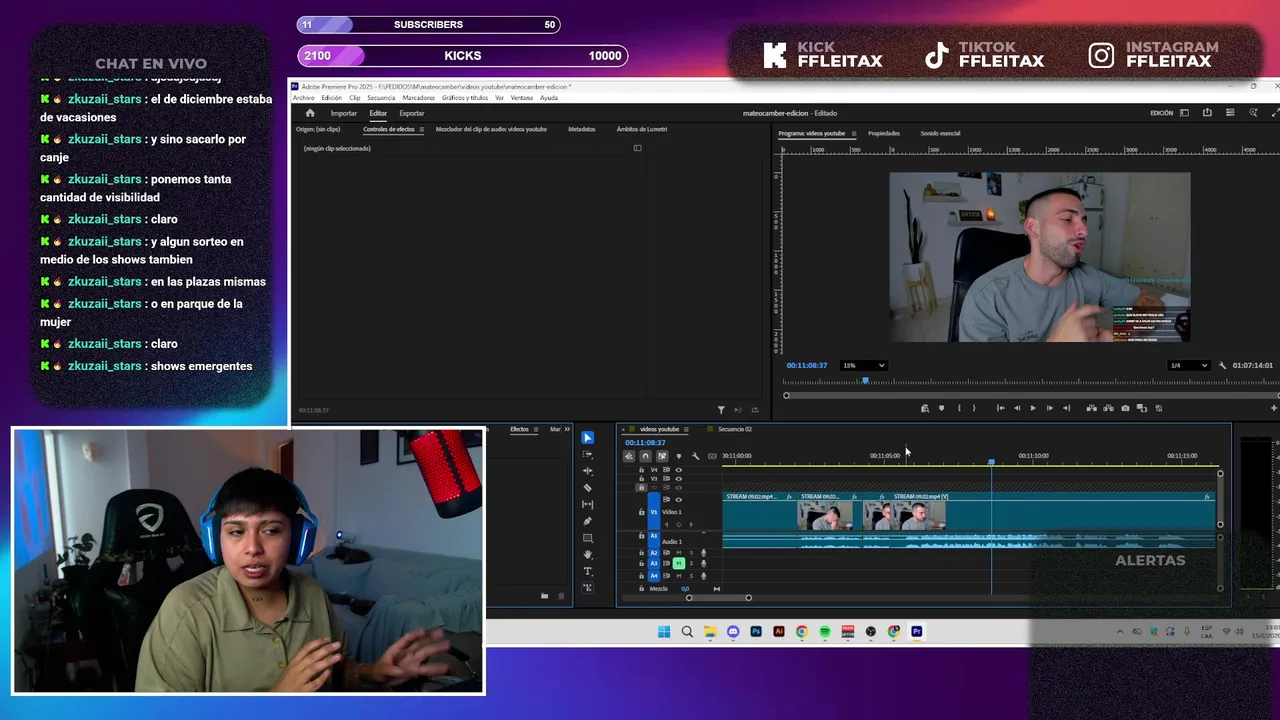Click Importar workspace button
The height and width of the screenshot is (720, 1280).
click(344, 113)
